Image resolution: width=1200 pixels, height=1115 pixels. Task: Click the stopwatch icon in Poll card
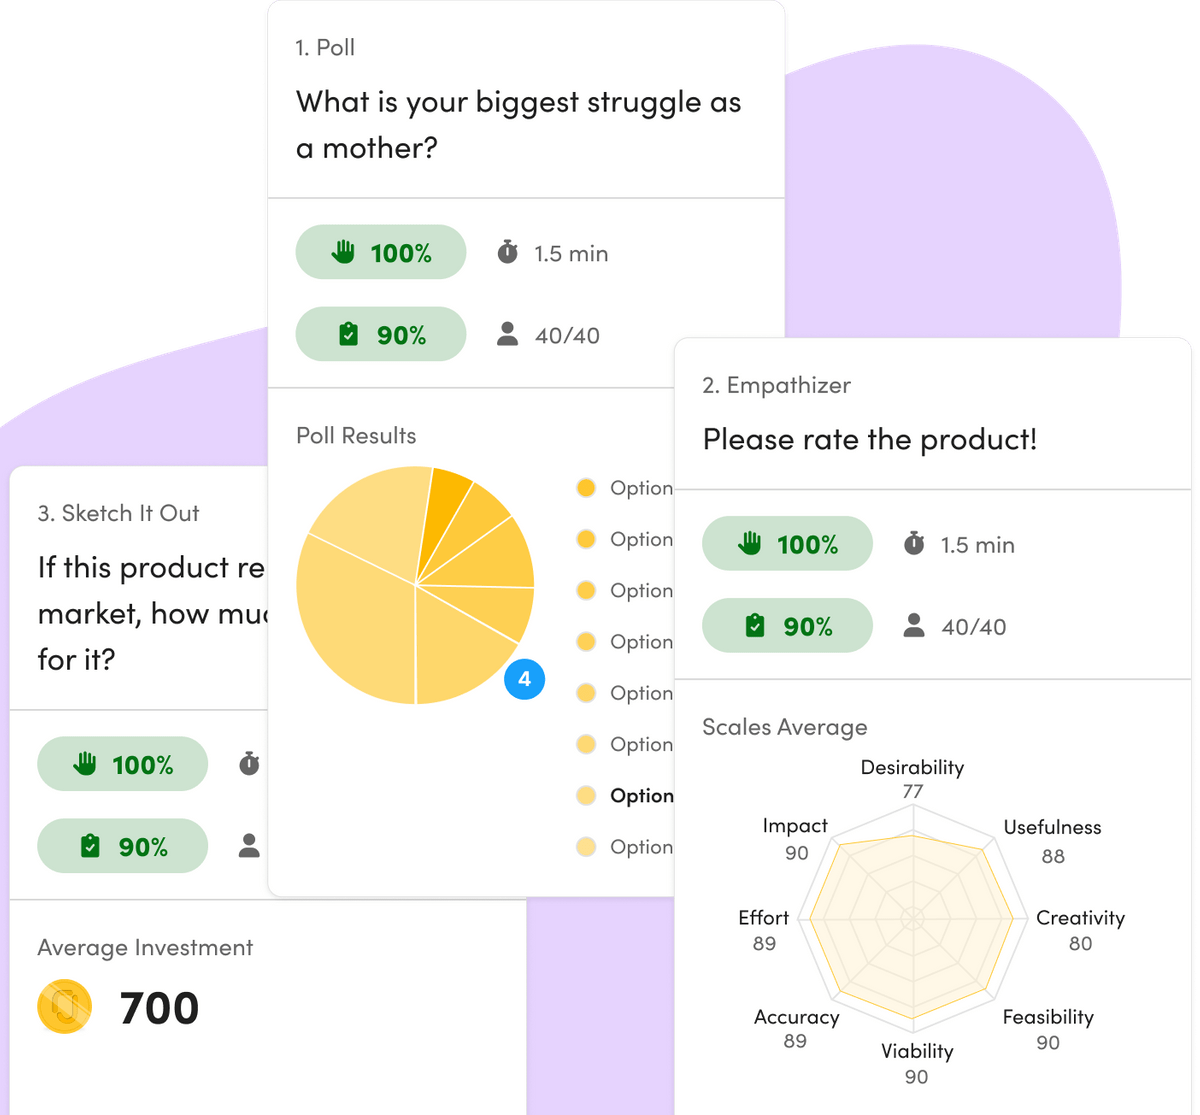[x=508, y=253]
